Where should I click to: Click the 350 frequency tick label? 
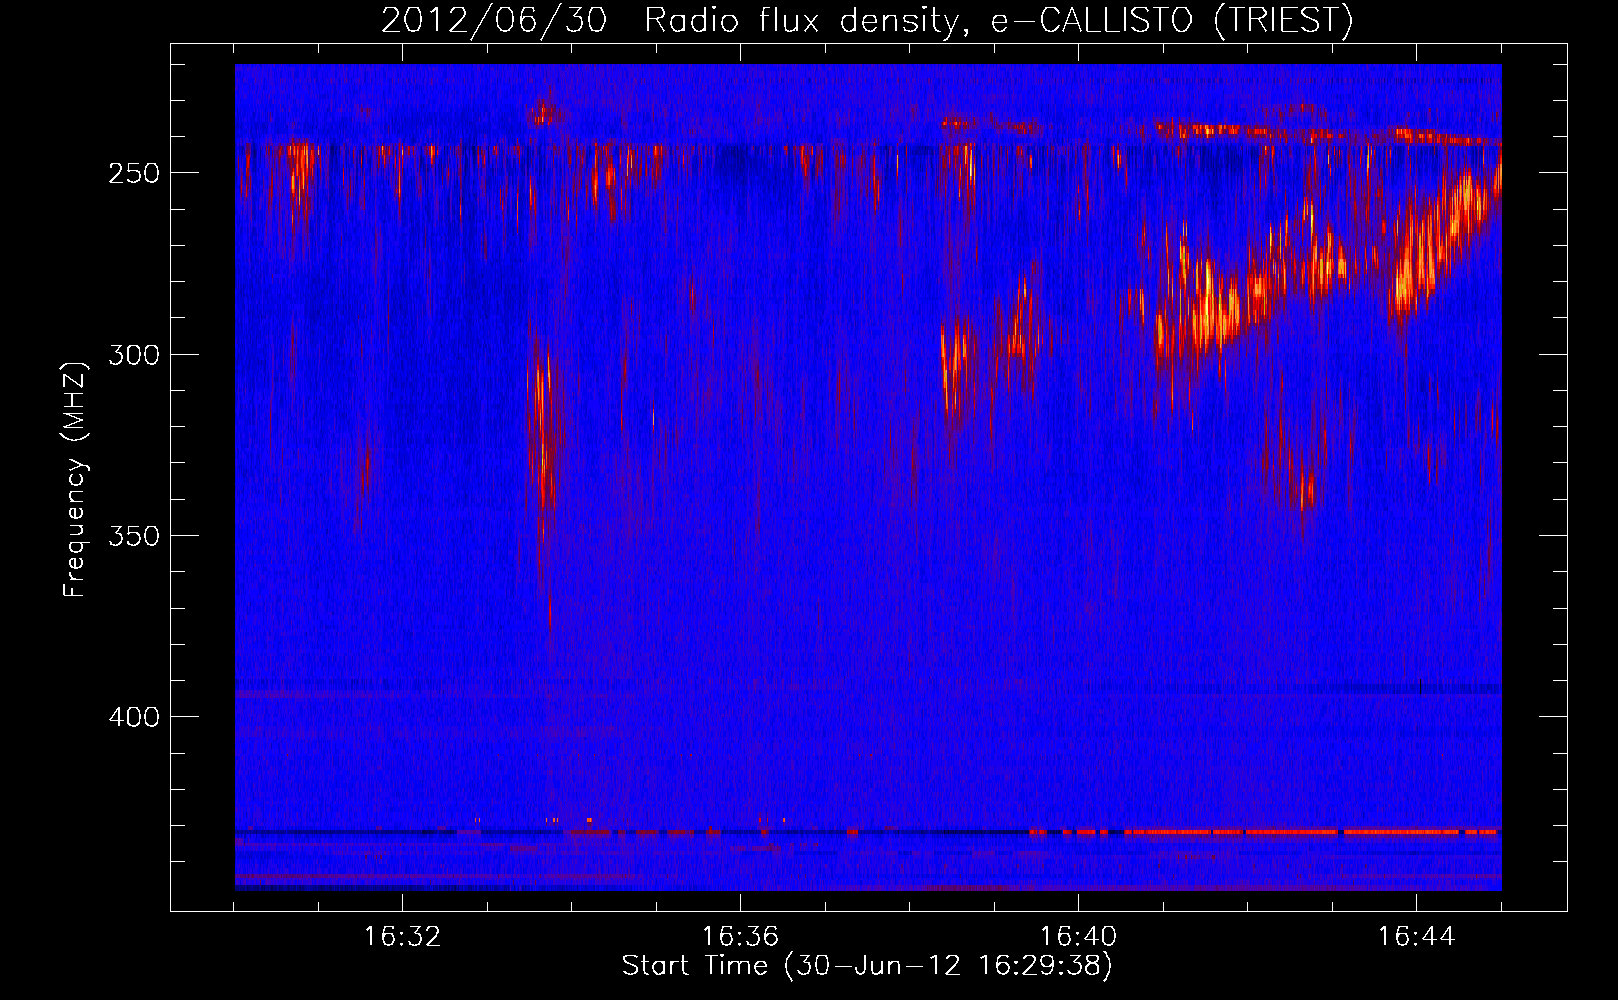133,535
